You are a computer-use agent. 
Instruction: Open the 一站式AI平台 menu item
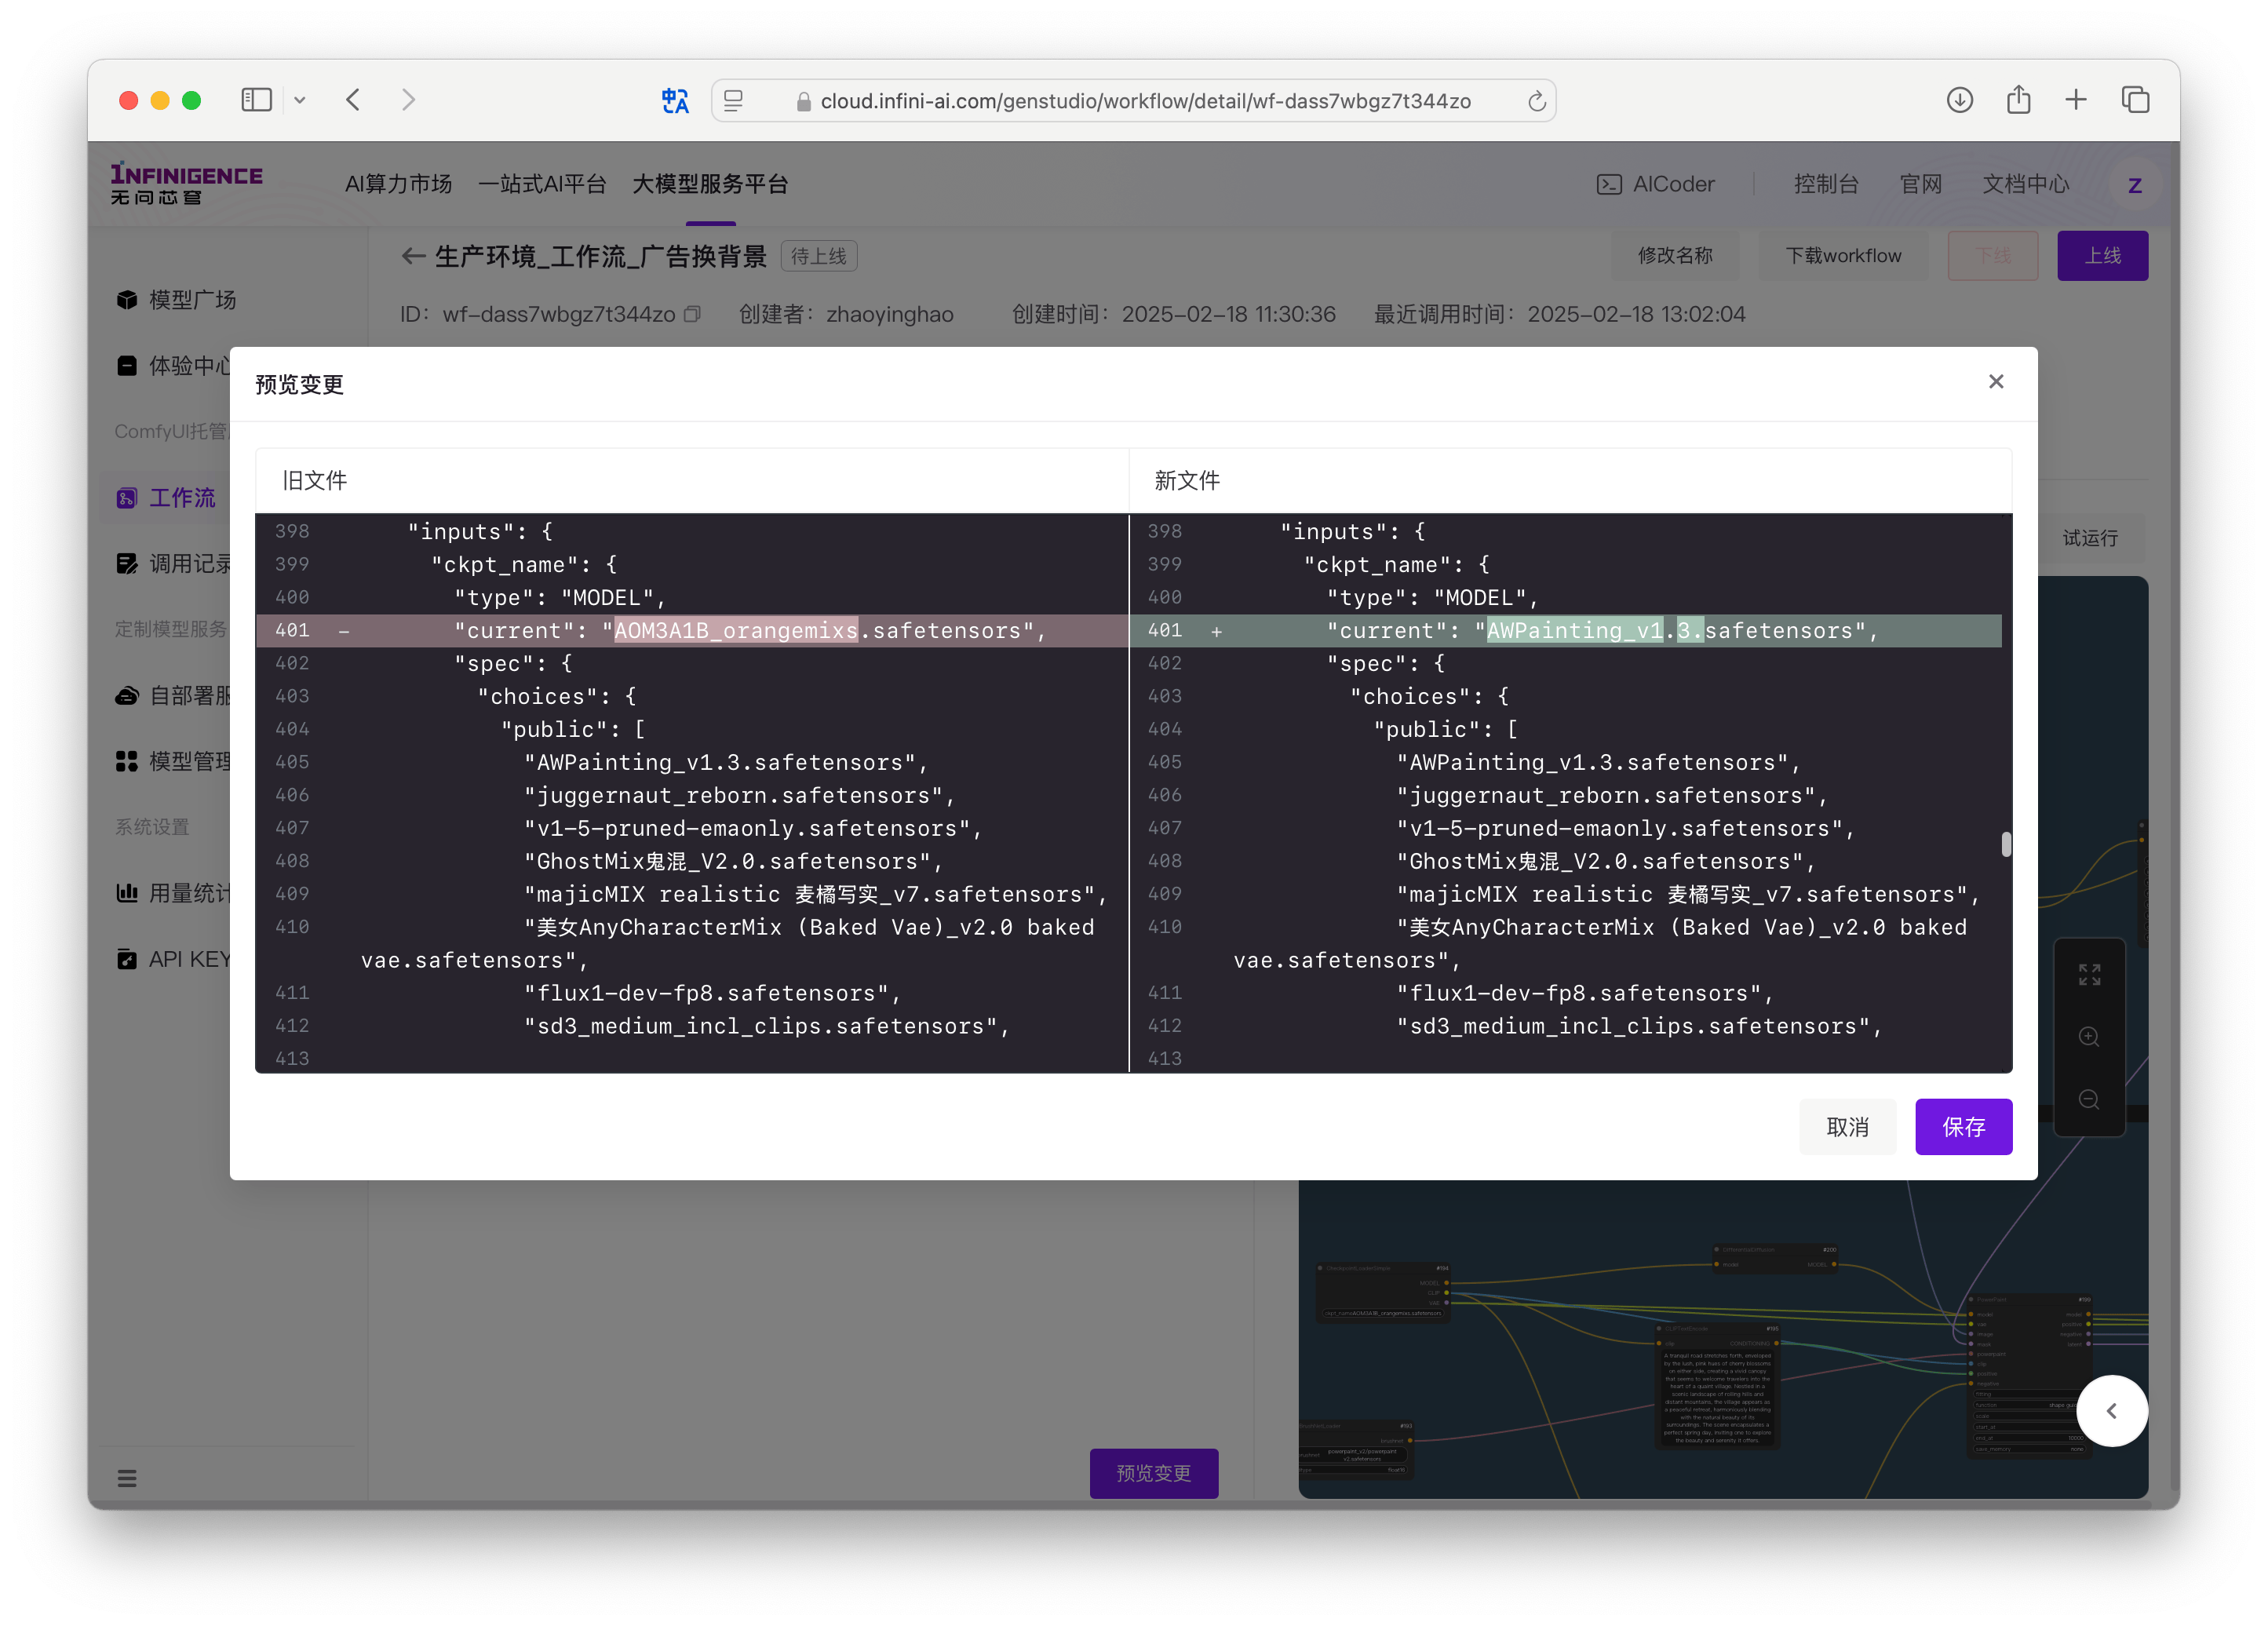pyautogui.click(x=542, y=184)
